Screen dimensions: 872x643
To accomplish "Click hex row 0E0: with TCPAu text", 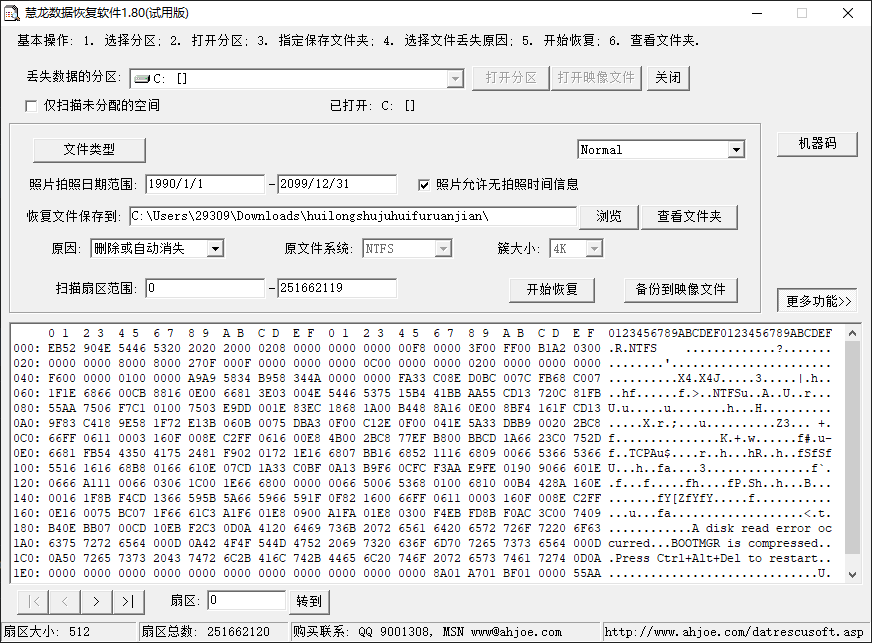I will (x=423, y=454).
